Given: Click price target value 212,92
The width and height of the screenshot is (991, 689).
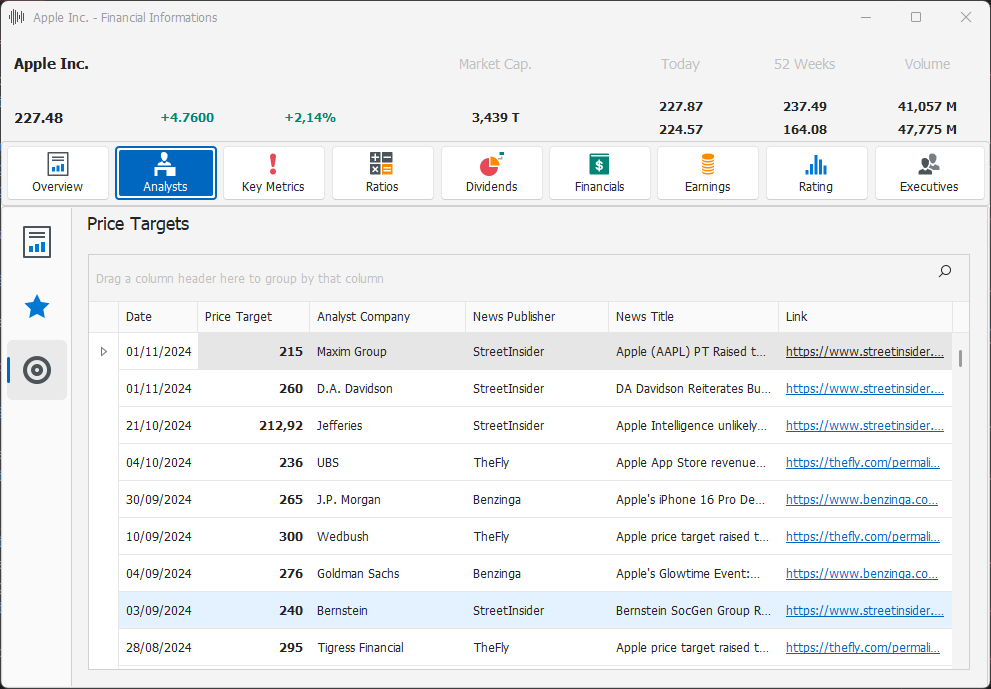Looking at the screenshot, I should pyautogui.click(x=281, y=425).
